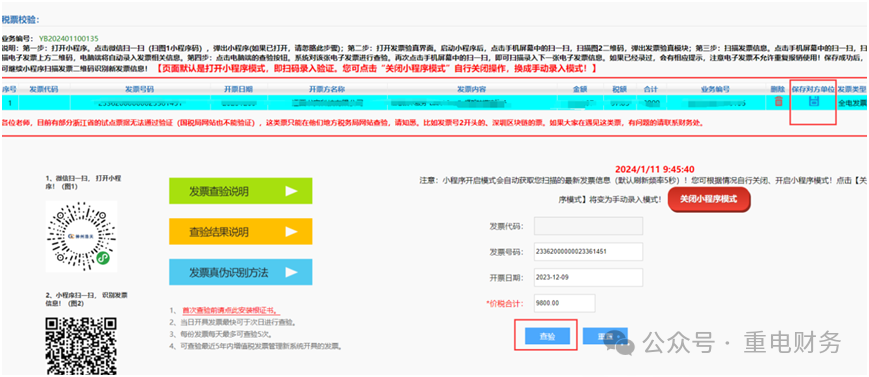Click the 合计 column header
The width and height of the screenshot is (869, 377).
pyautogui.click(x=651, y=89)
